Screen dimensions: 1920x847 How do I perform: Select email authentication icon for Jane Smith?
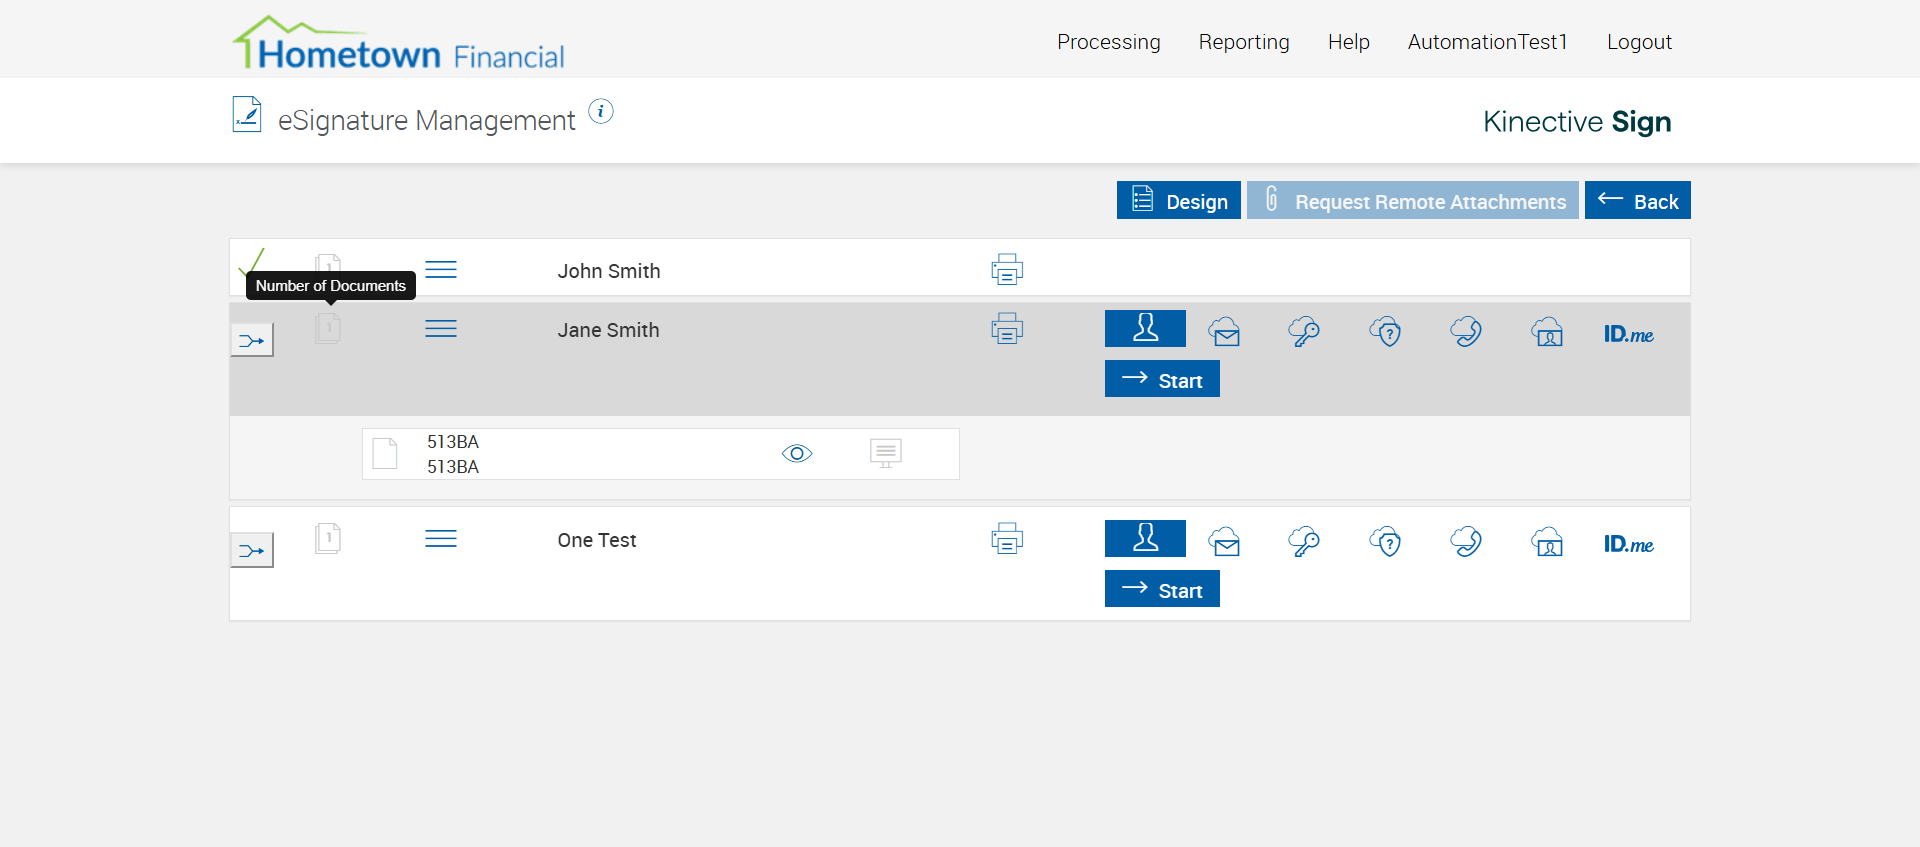[x=1224, y=331]
